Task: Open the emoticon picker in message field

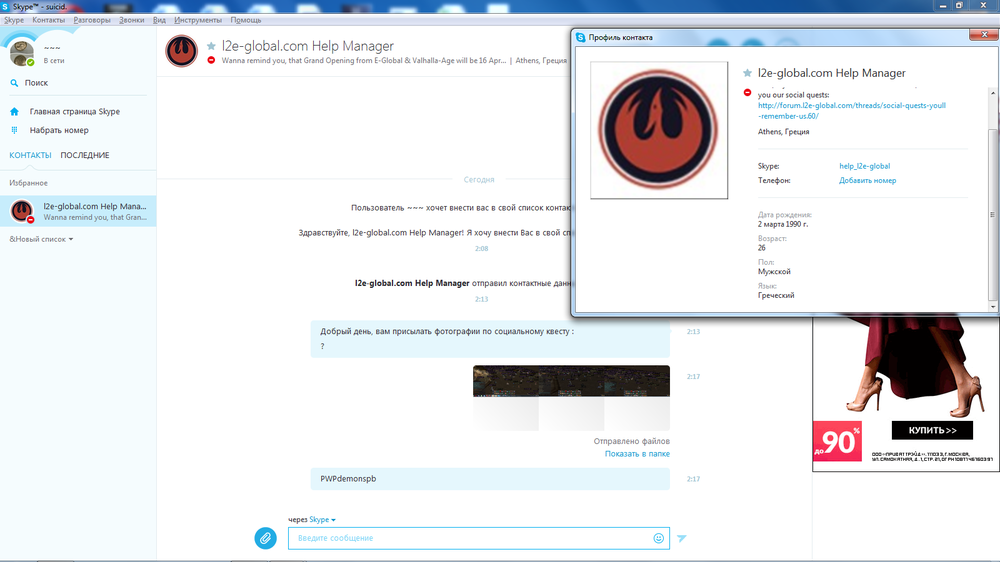Action: [x=659, y=538]
